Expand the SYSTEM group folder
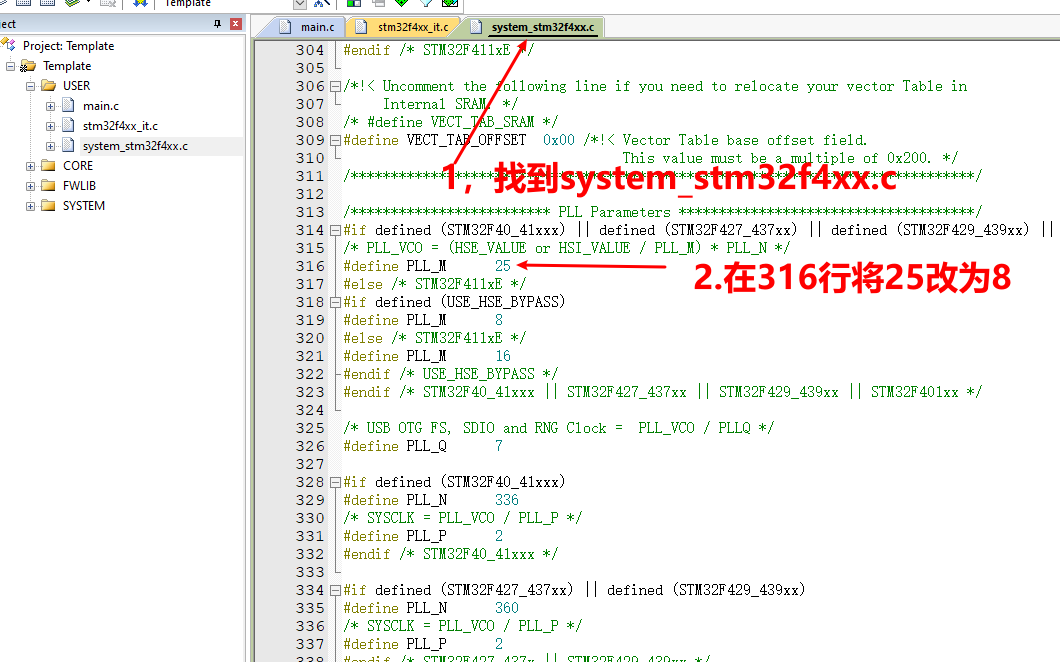Screen dimensions: 1060x662 coord(30,206)
